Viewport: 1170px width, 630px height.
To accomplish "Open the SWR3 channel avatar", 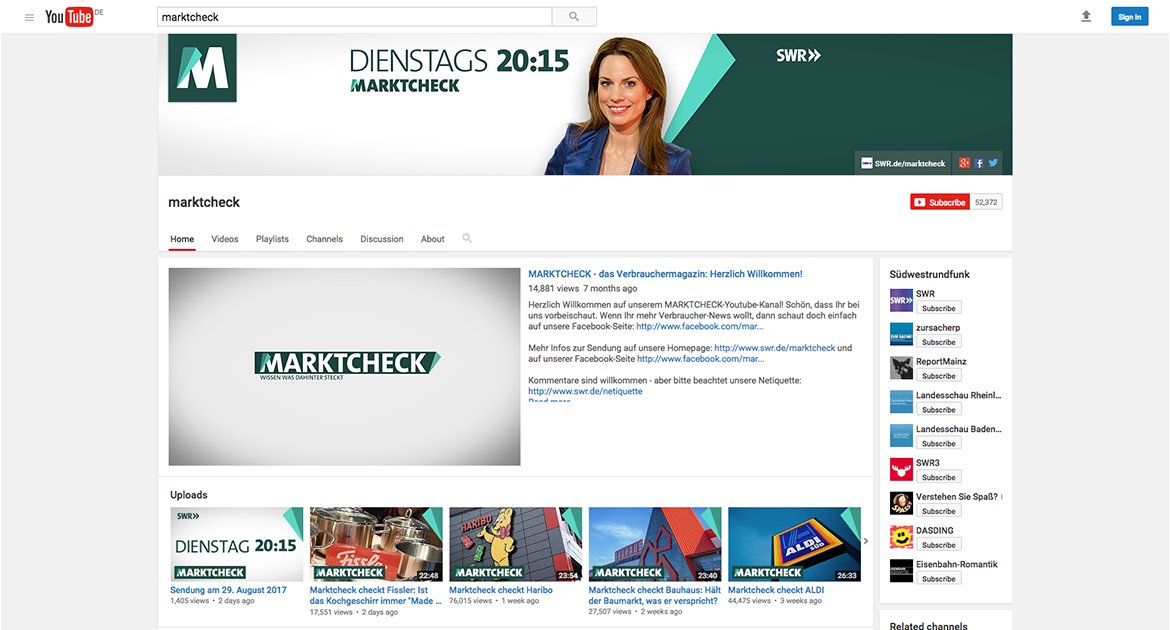I will click(901, 470).
